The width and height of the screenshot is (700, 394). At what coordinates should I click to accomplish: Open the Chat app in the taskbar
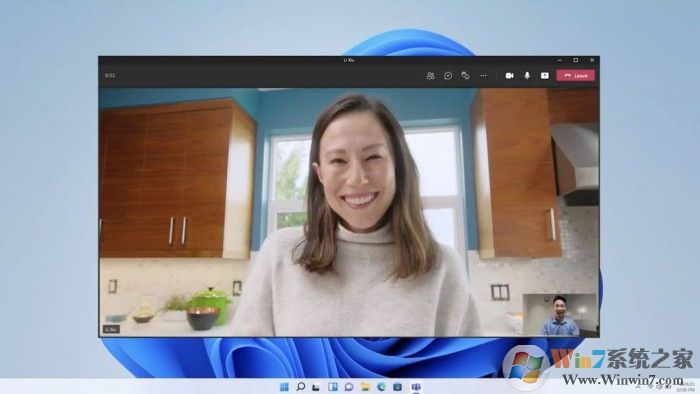coord(349,387)
